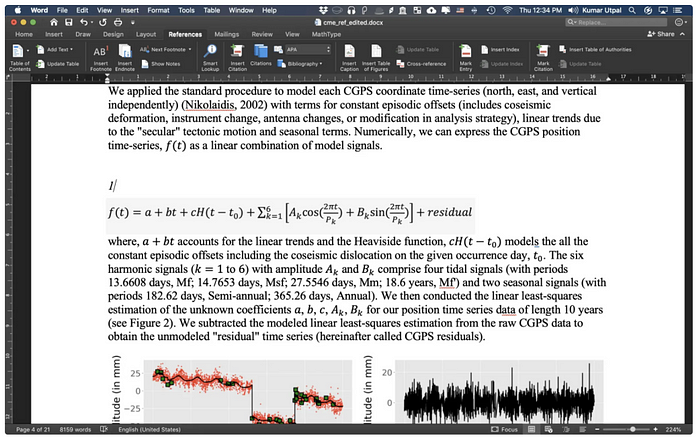The height and width of the screenshot is (442, 700).
Task: Open the Add Text dropdown
Action: 55,50
